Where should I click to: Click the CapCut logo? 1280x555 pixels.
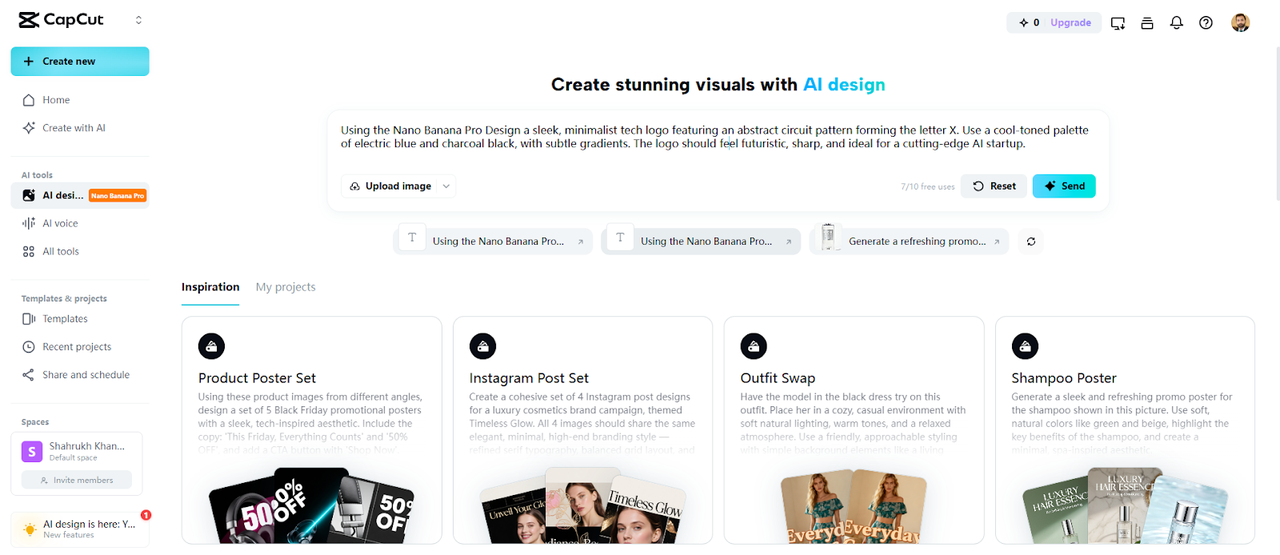point(61,20)
